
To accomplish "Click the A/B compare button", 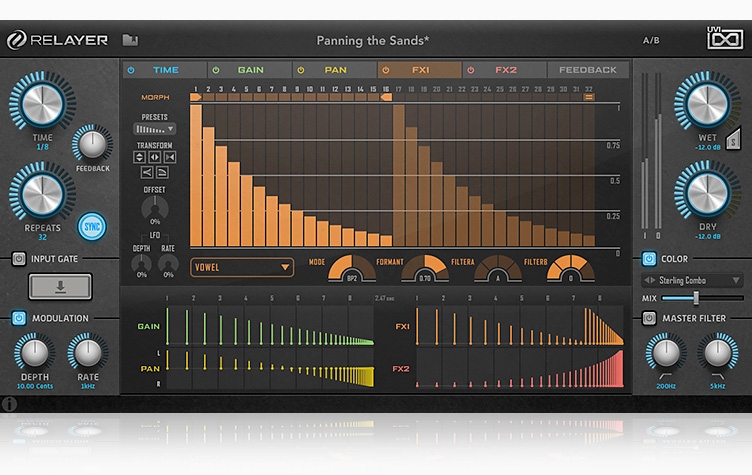I will 651,41.
